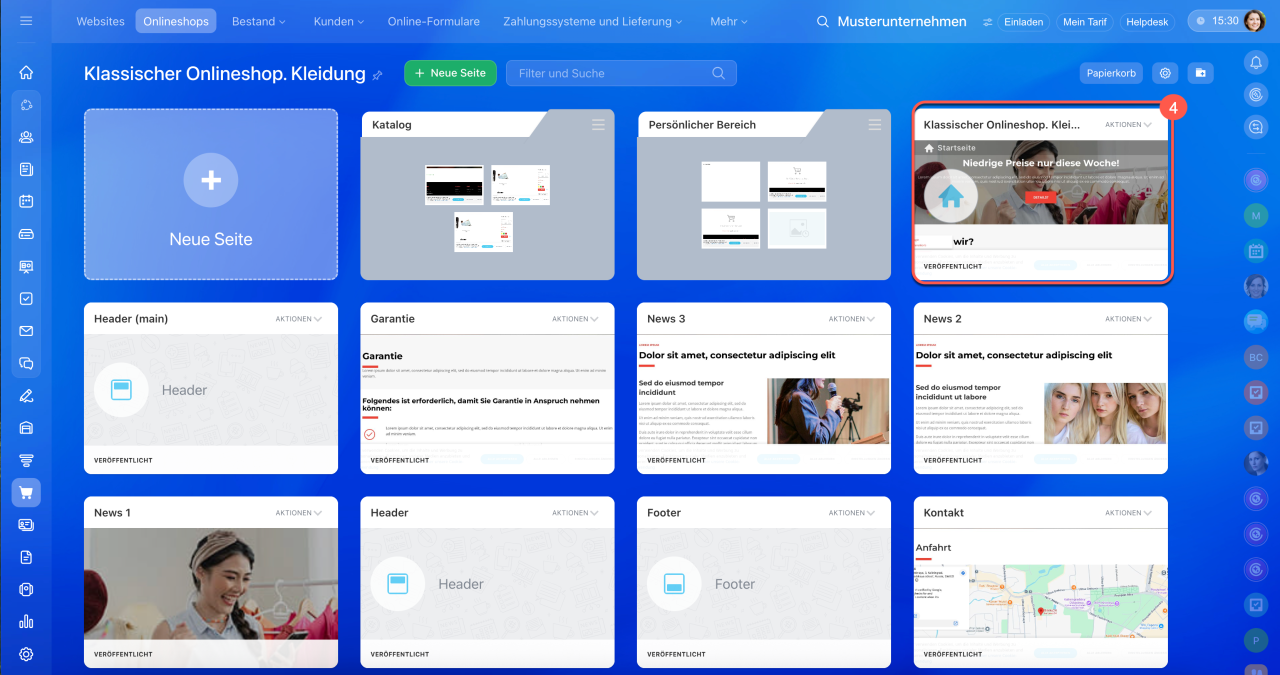Expand the Mehr dropdown menu
The height and width of the screenshot is (675, 1280).
pos(729,21)
